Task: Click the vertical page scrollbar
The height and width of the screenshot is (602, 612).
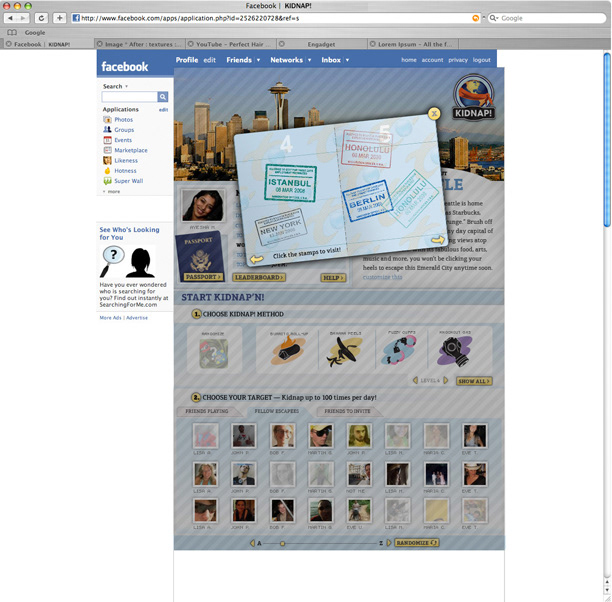Action: [x=607, y=140]
